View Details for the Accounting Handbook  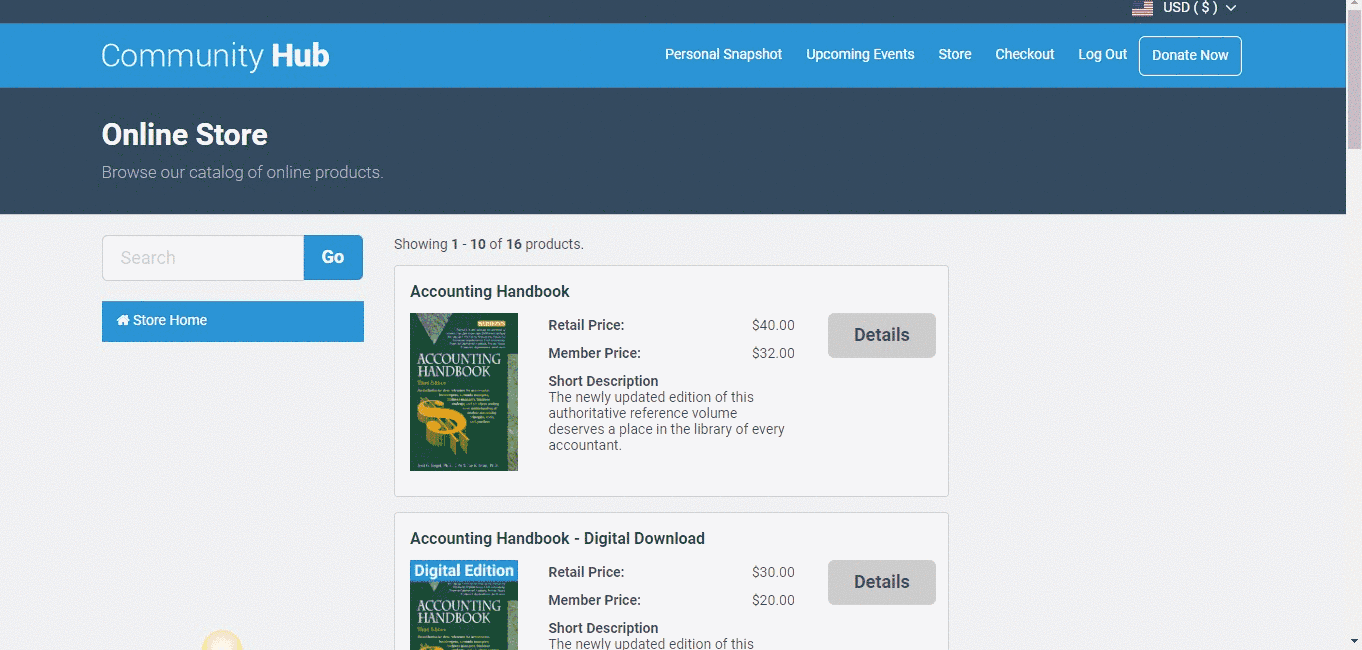click(x=881, y=336)
